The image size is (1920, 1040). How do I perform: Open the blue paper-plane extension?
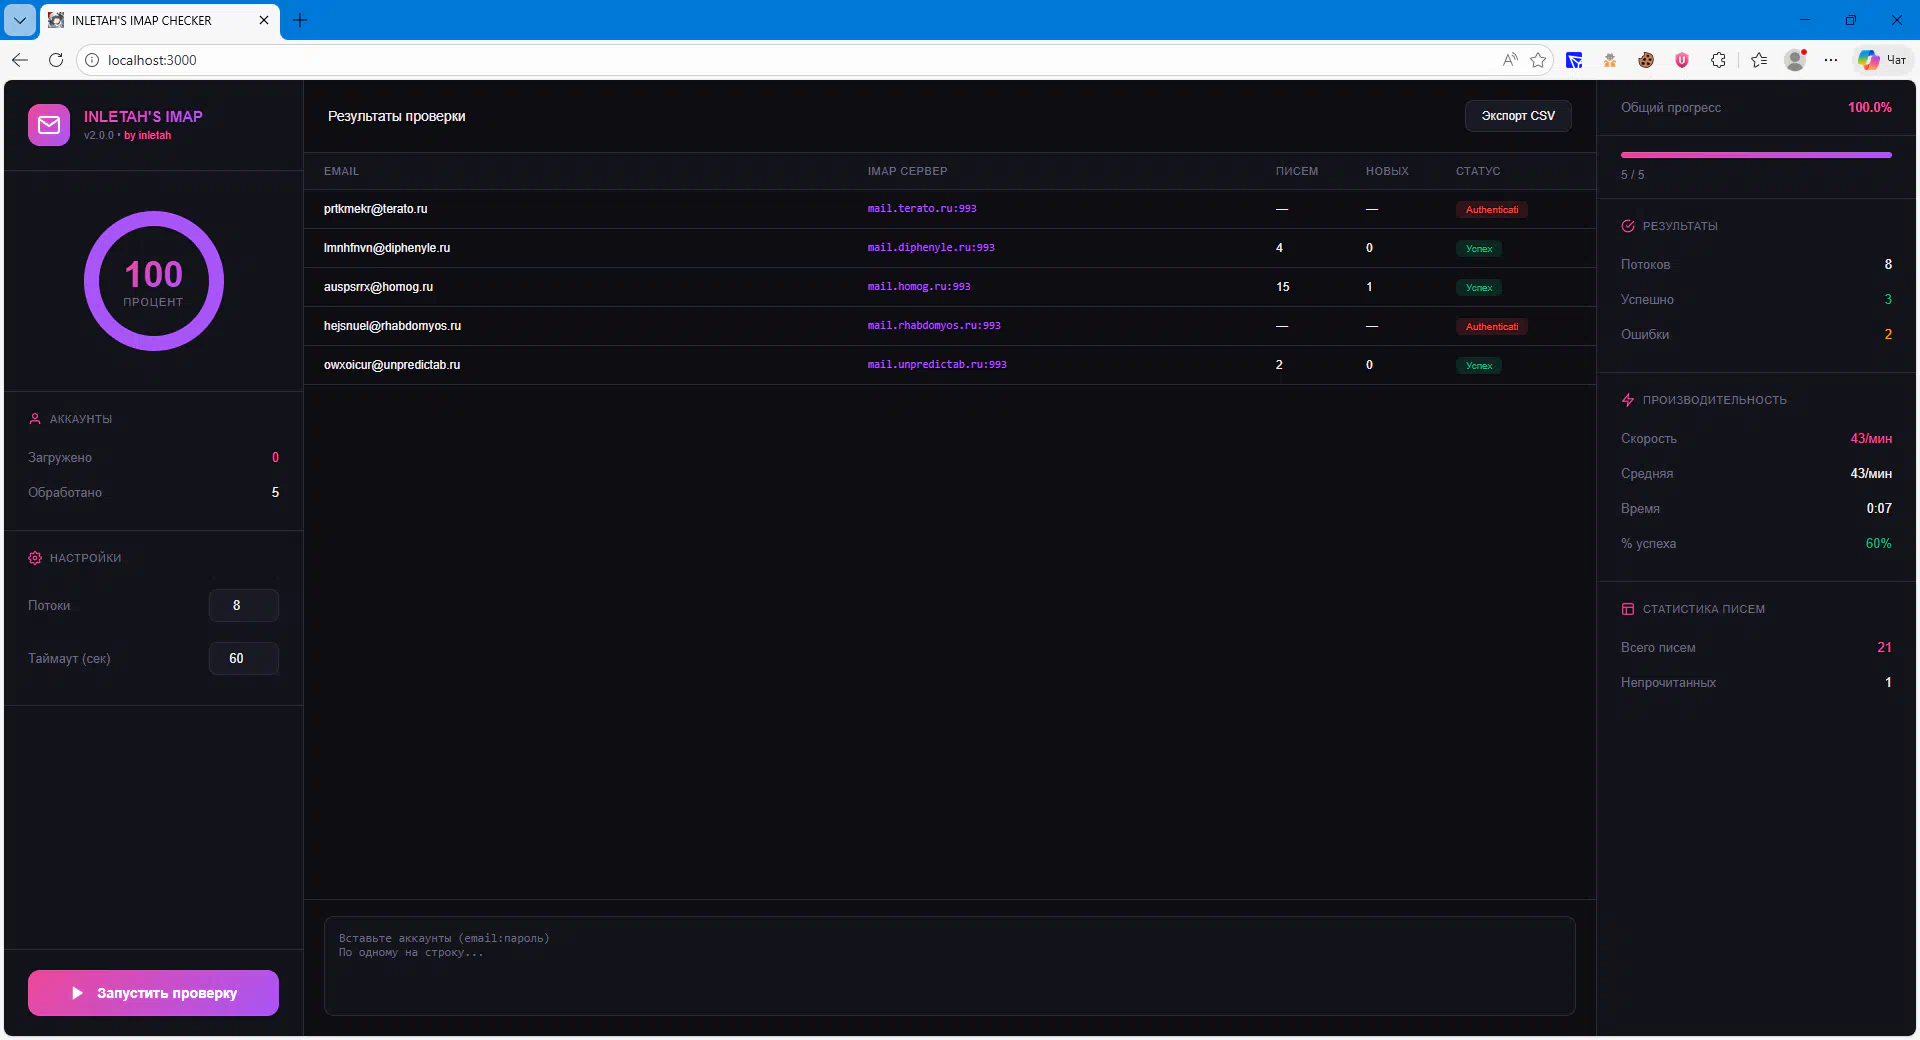pos(1574,60)
